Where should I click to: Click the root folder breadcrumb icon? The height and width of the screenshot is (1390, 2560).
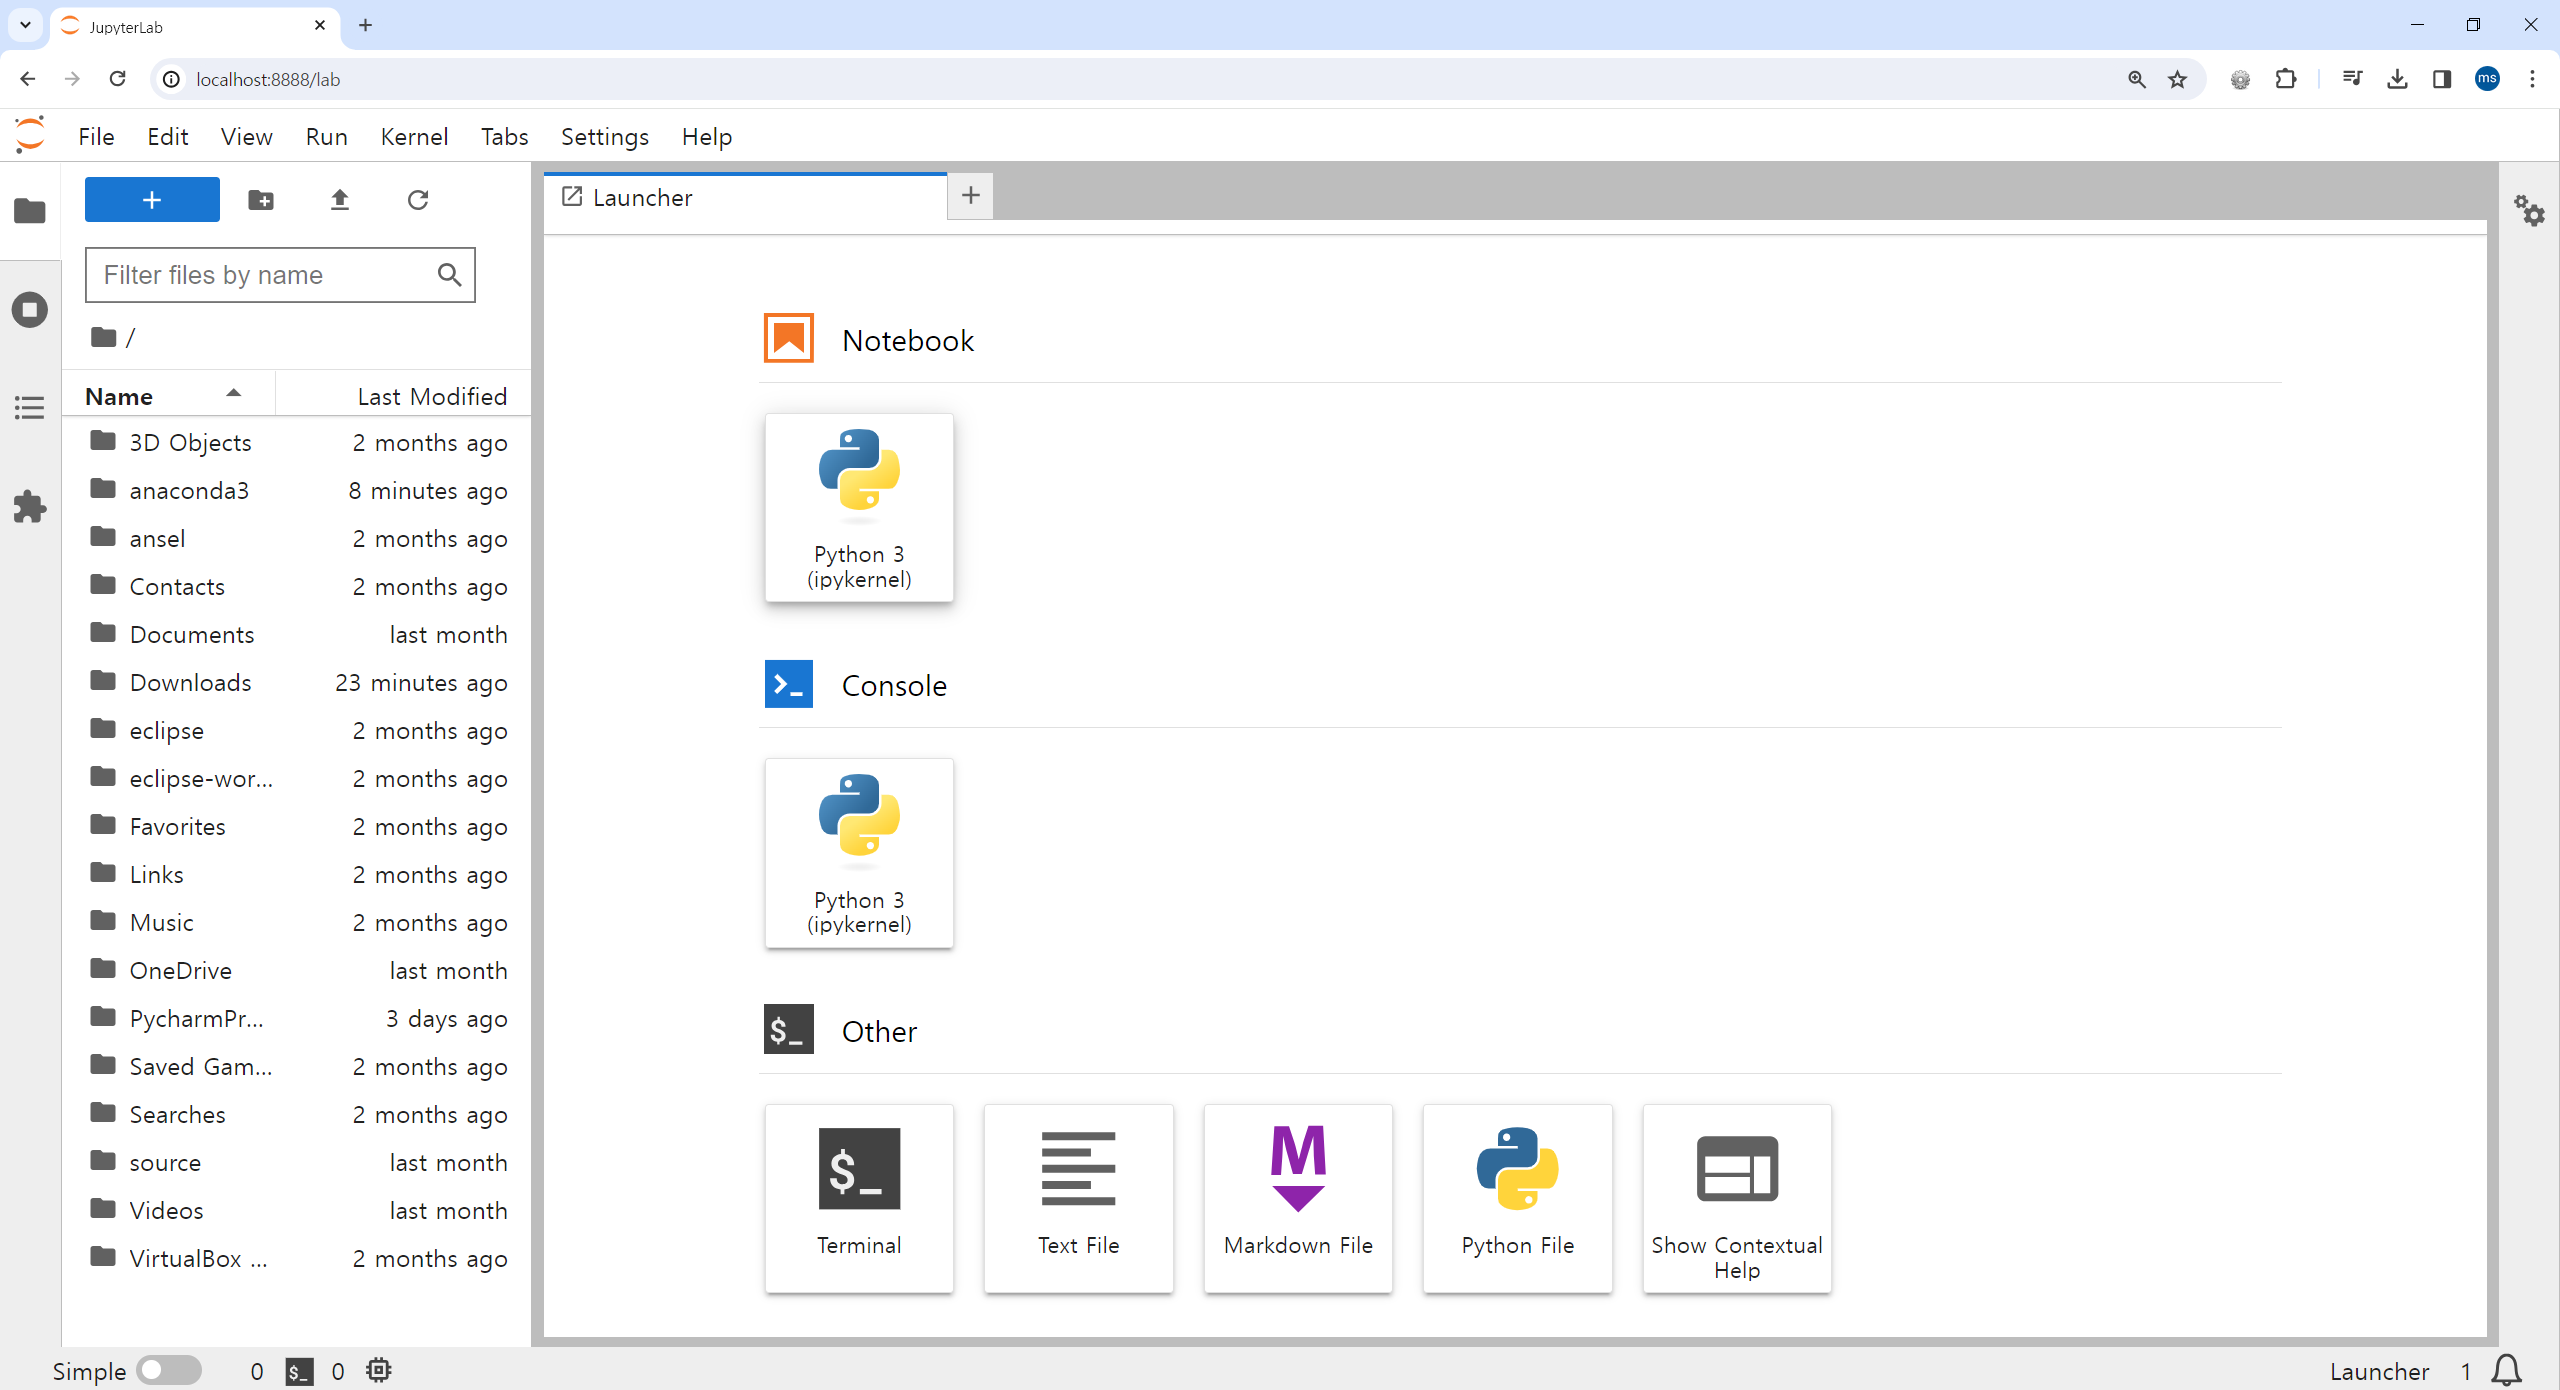(103, 337)
